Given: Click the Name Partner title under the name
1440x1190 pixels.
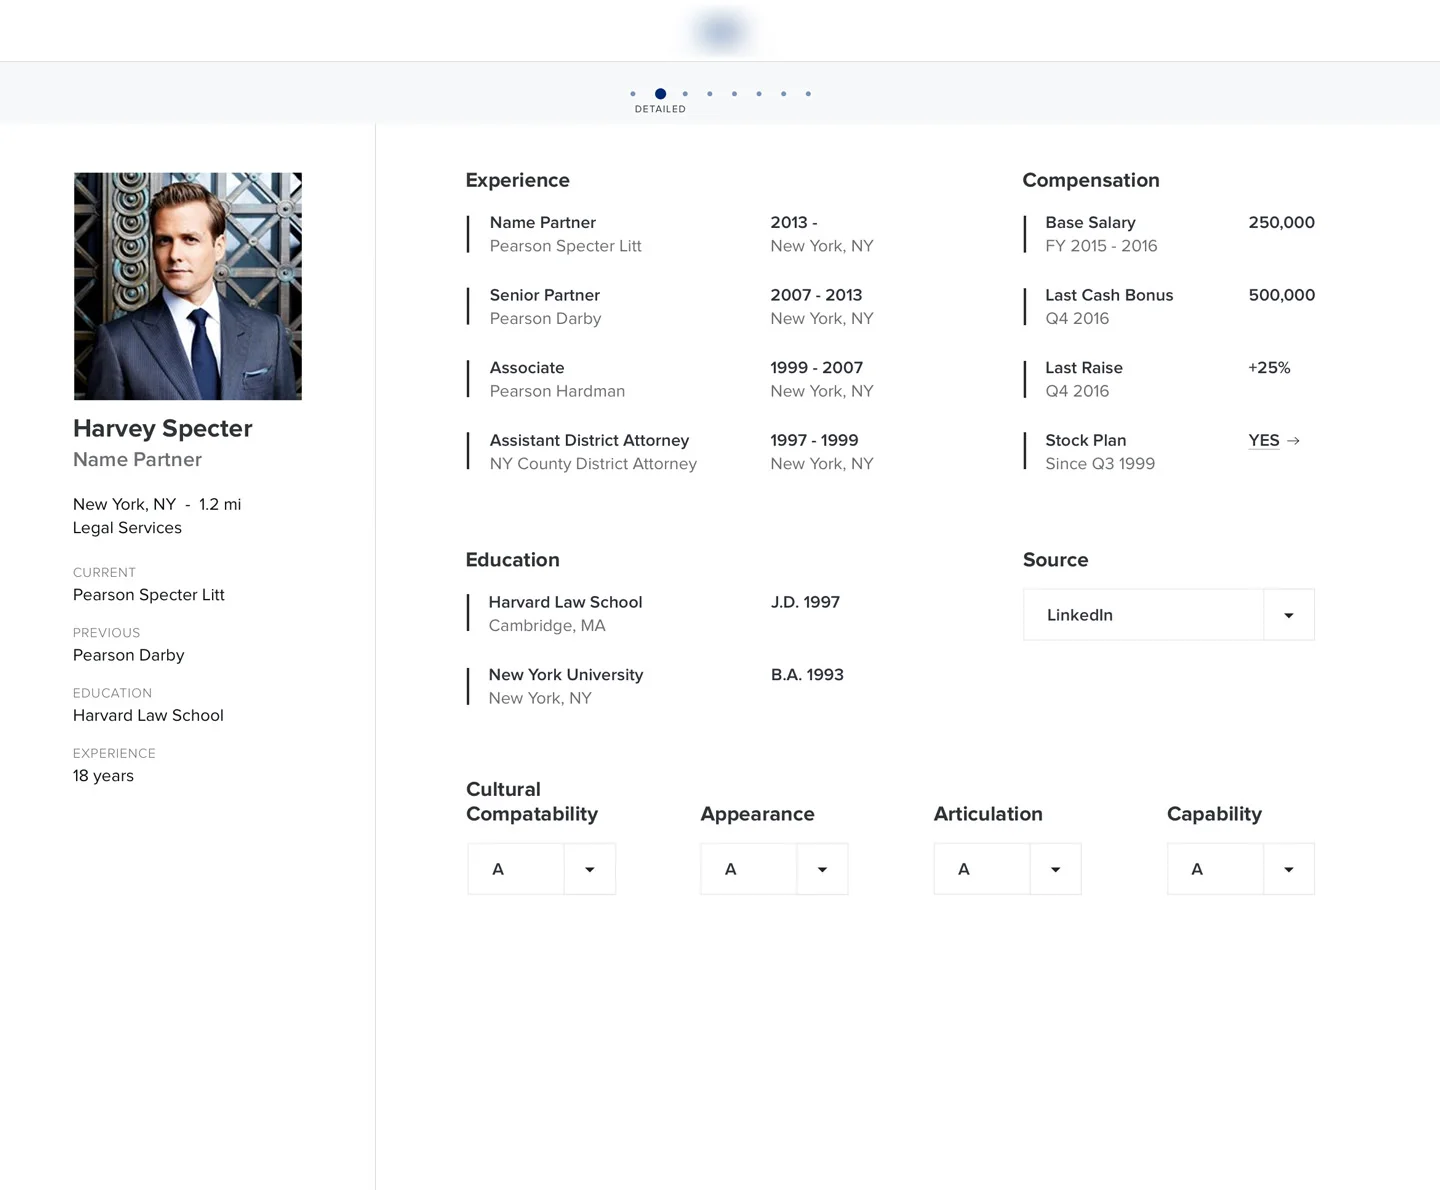Looking at the screenshot, I should (x=137, y=459).
